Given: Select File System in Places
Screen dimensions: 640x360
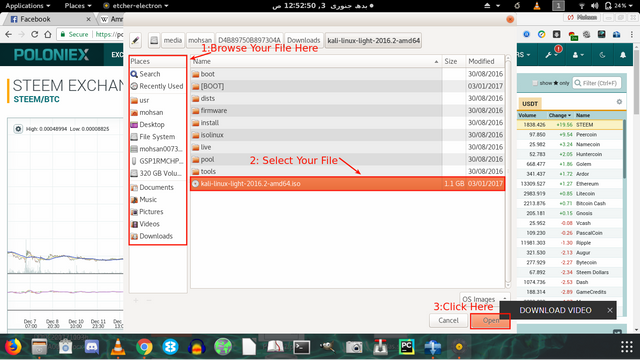Looking at the screenshot, I should 158,137.
